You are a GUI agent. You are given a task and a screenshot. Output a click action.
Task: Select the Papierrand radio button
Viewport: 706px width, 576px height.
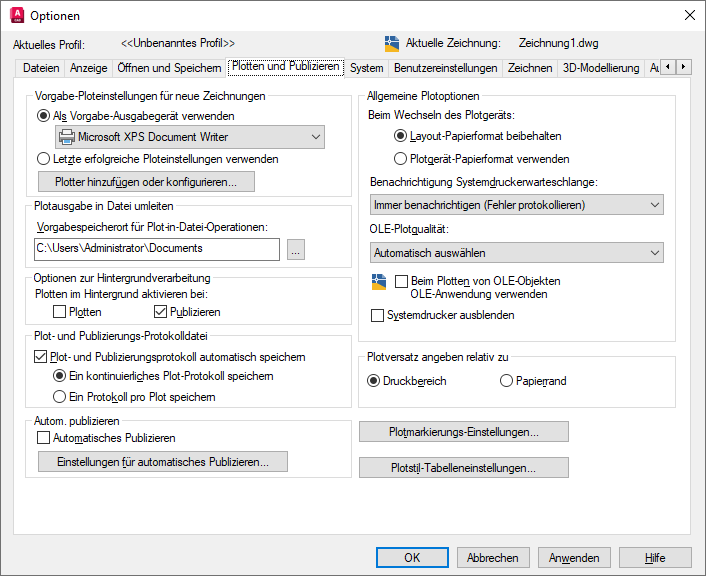tap(506, 381)
